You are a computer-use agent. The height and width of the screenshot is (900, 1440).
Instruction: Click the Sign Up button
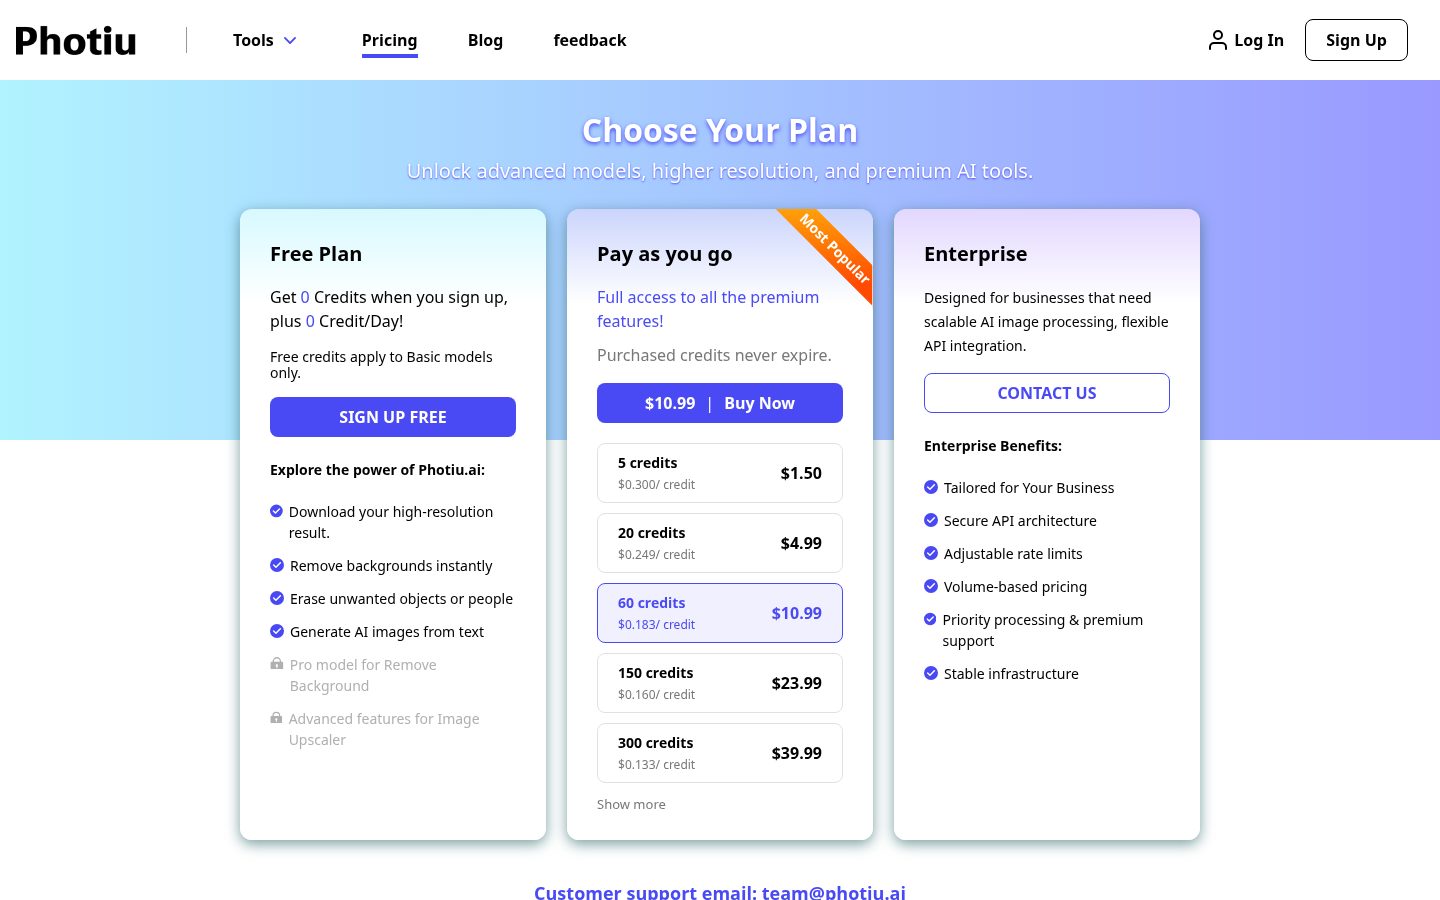click(x=1356, y=40)
